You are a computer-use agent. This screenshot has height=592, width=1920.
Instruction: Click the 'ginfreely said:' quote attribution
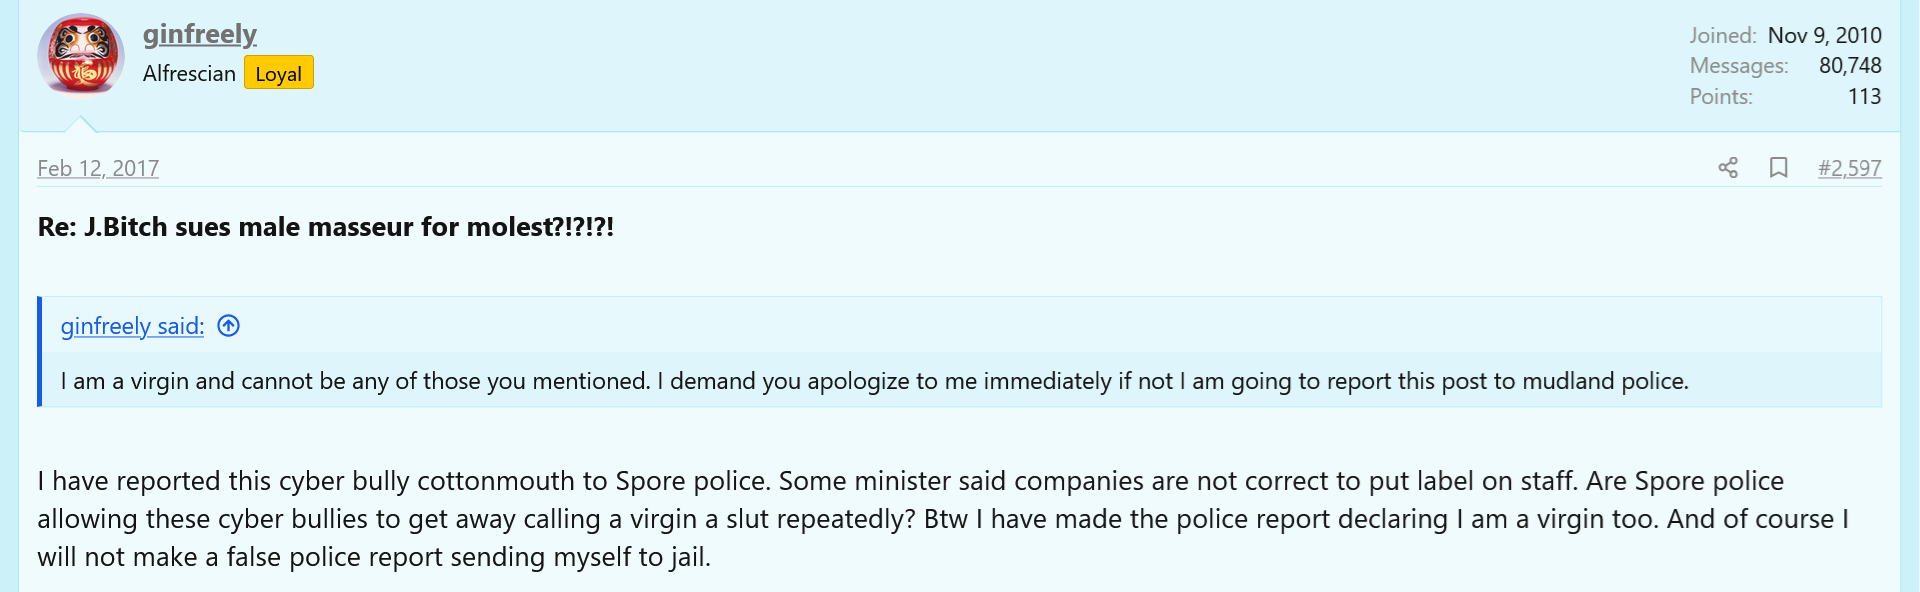(132, 326)
